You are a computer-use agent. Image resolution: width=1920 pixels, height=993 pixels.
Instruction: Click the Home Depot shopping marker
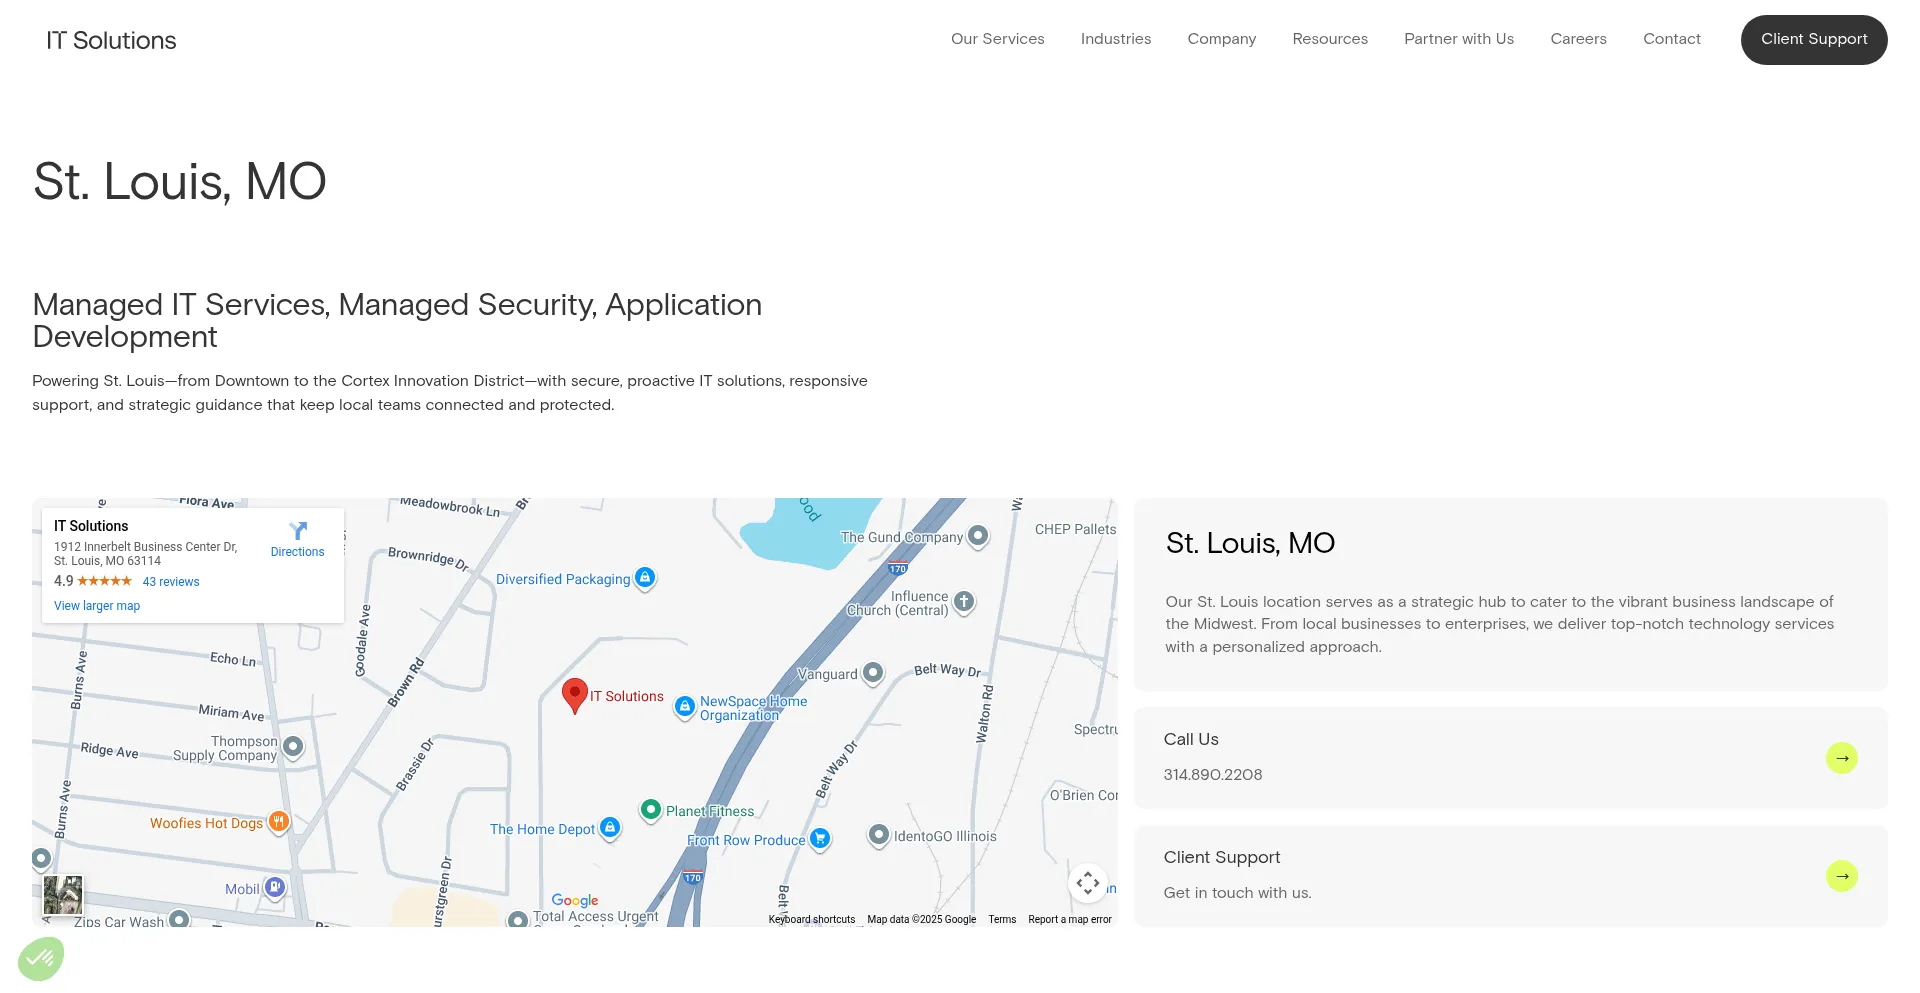(610, 828)
